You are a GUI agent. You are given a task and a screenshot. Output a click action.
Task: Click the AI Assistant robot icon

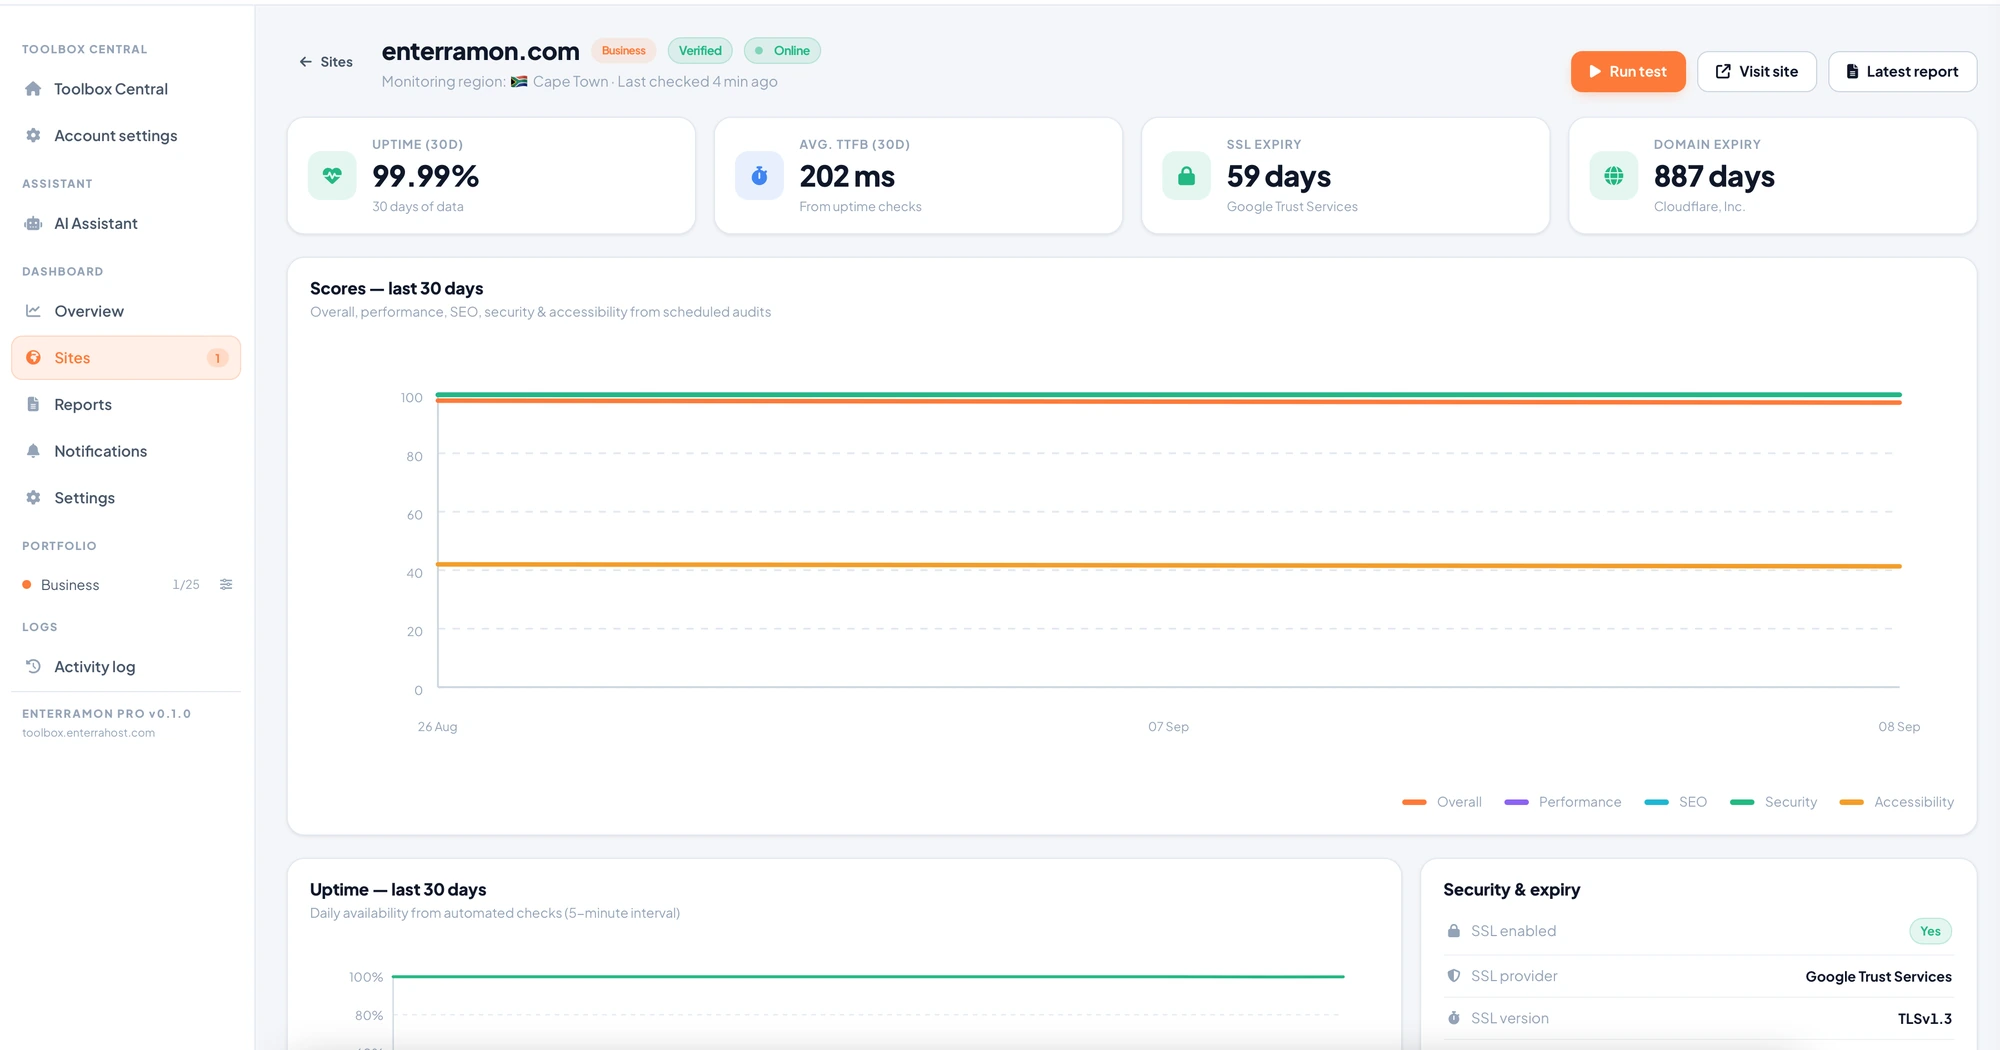[33, 223]
